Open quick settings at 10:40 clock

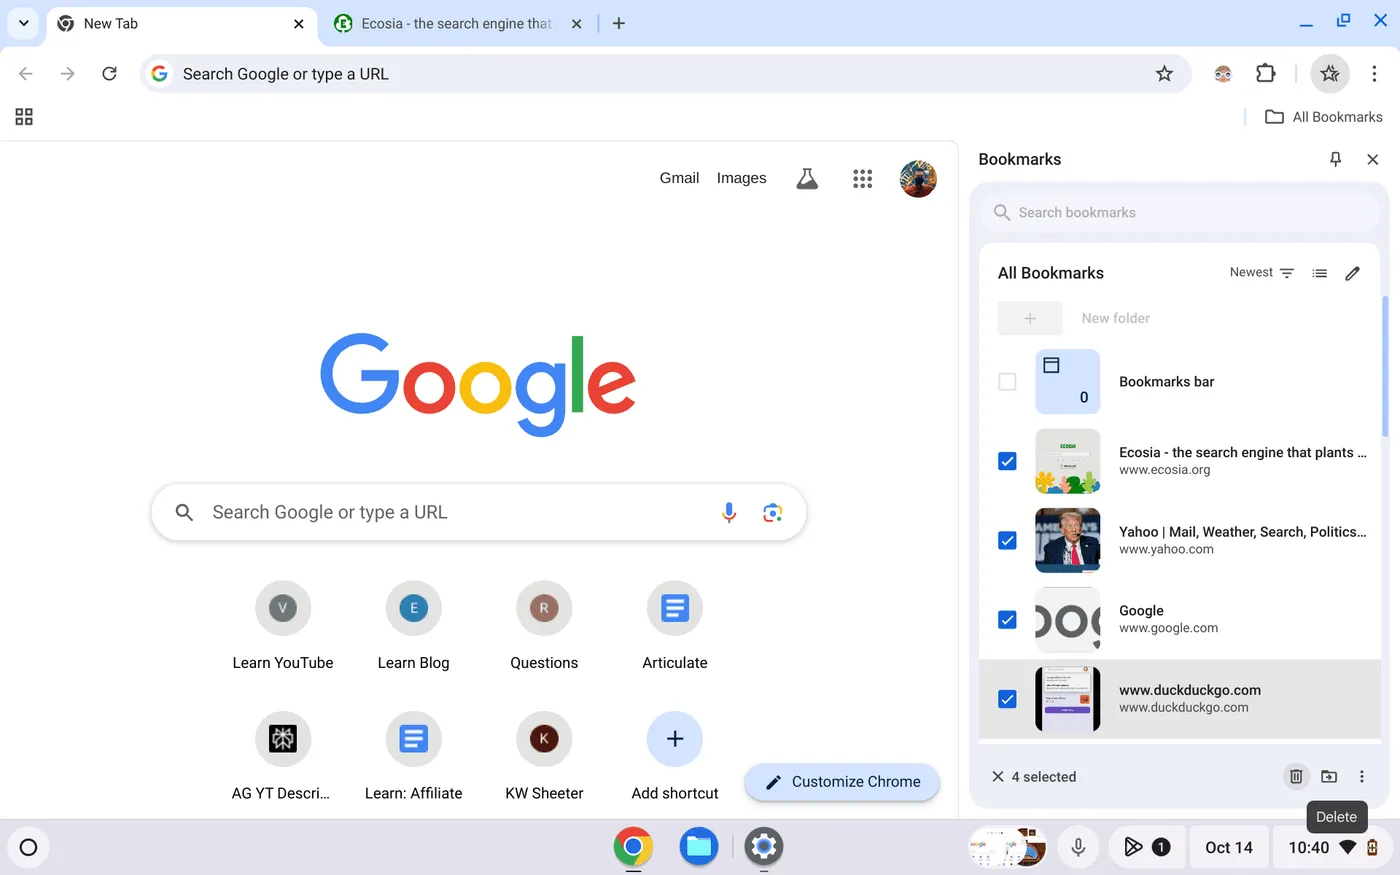pyautogui.click(x=1333, y=847)
